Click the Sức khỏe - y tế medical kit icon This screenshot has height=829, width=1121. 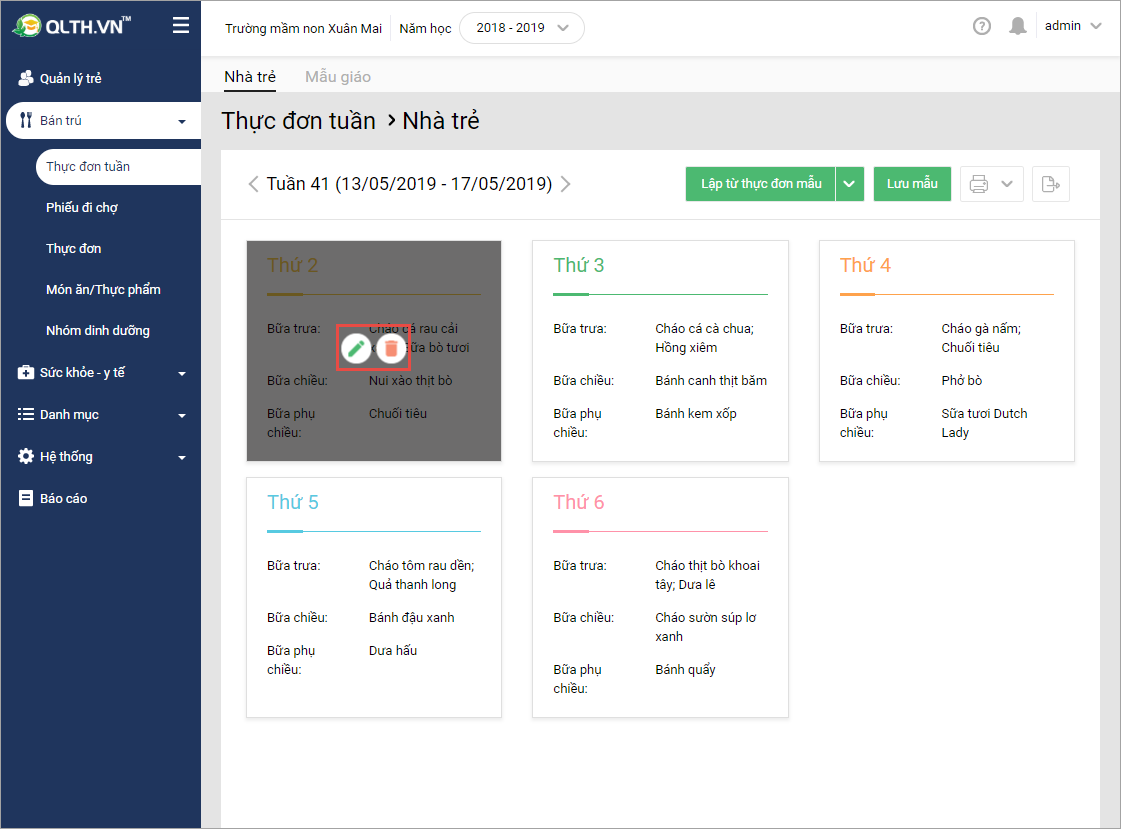[x=26, y=372]
